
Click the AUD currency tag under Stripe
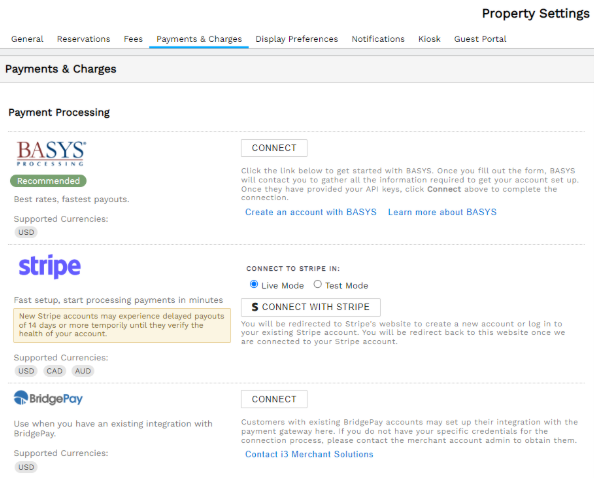(83, 371)
